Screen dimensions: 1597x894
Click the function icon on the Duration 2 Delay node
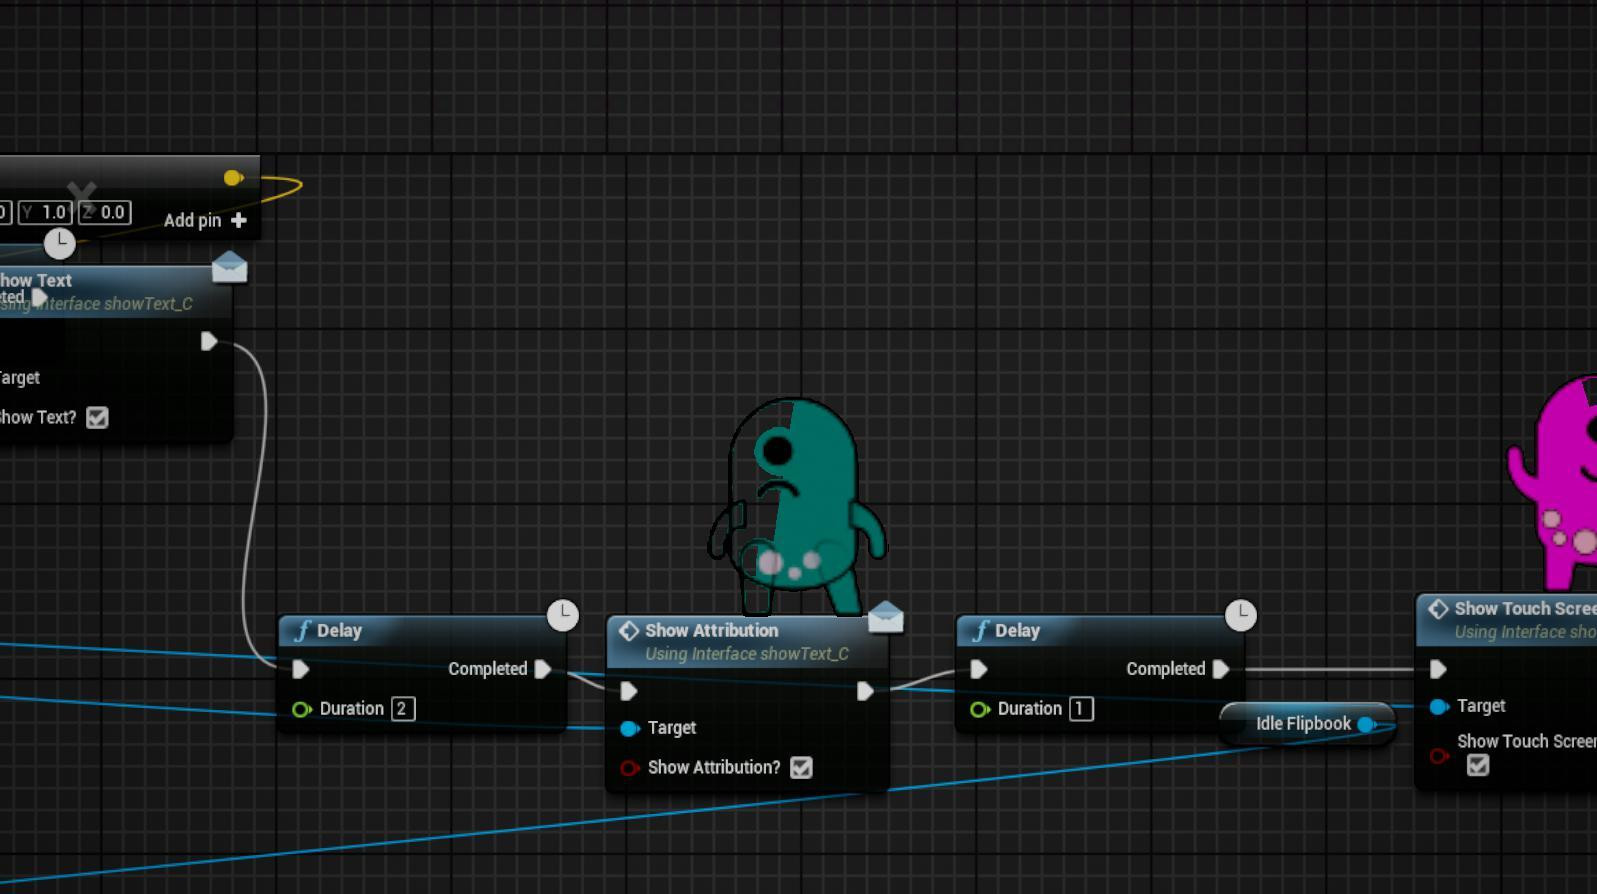pyautogui.click(x=302, y=631)
